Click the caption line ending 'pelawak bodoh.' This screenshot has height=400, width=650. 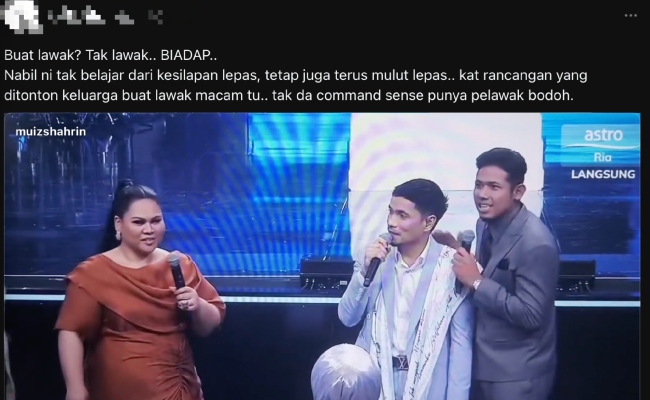click(289, 95)
